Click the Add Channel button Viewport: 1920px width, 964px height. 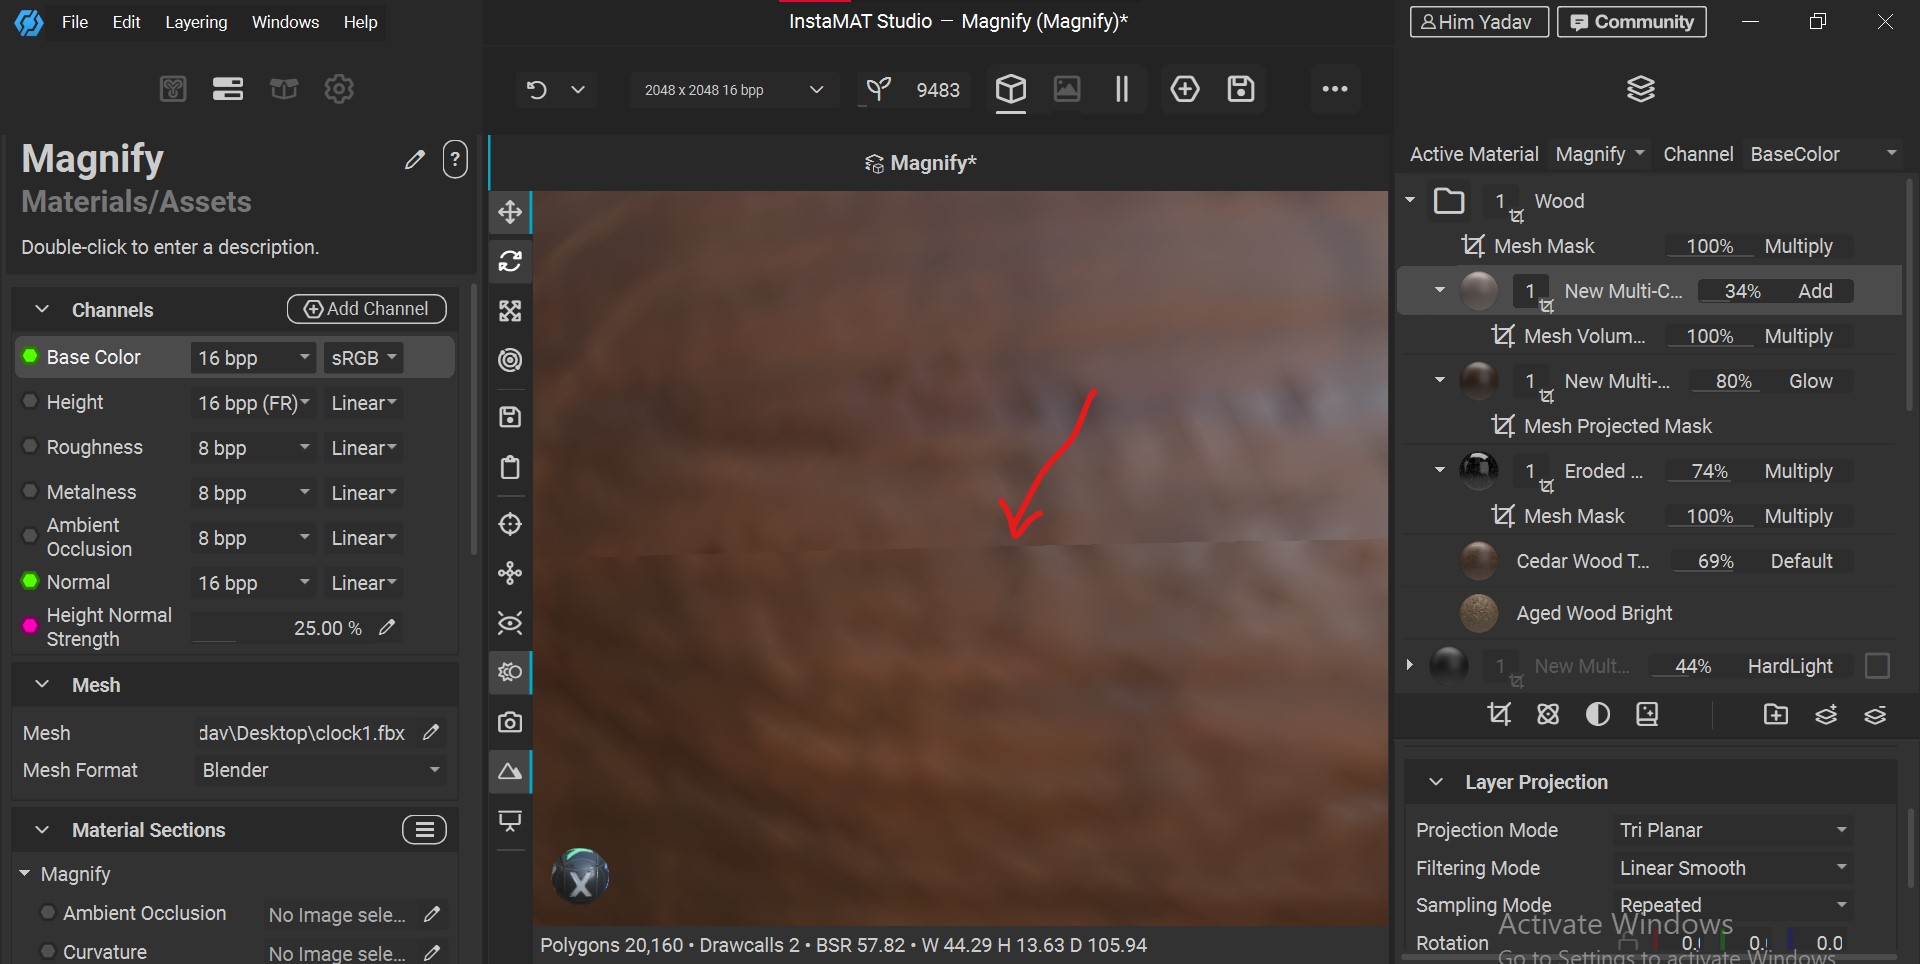click(x=366, y=309)
